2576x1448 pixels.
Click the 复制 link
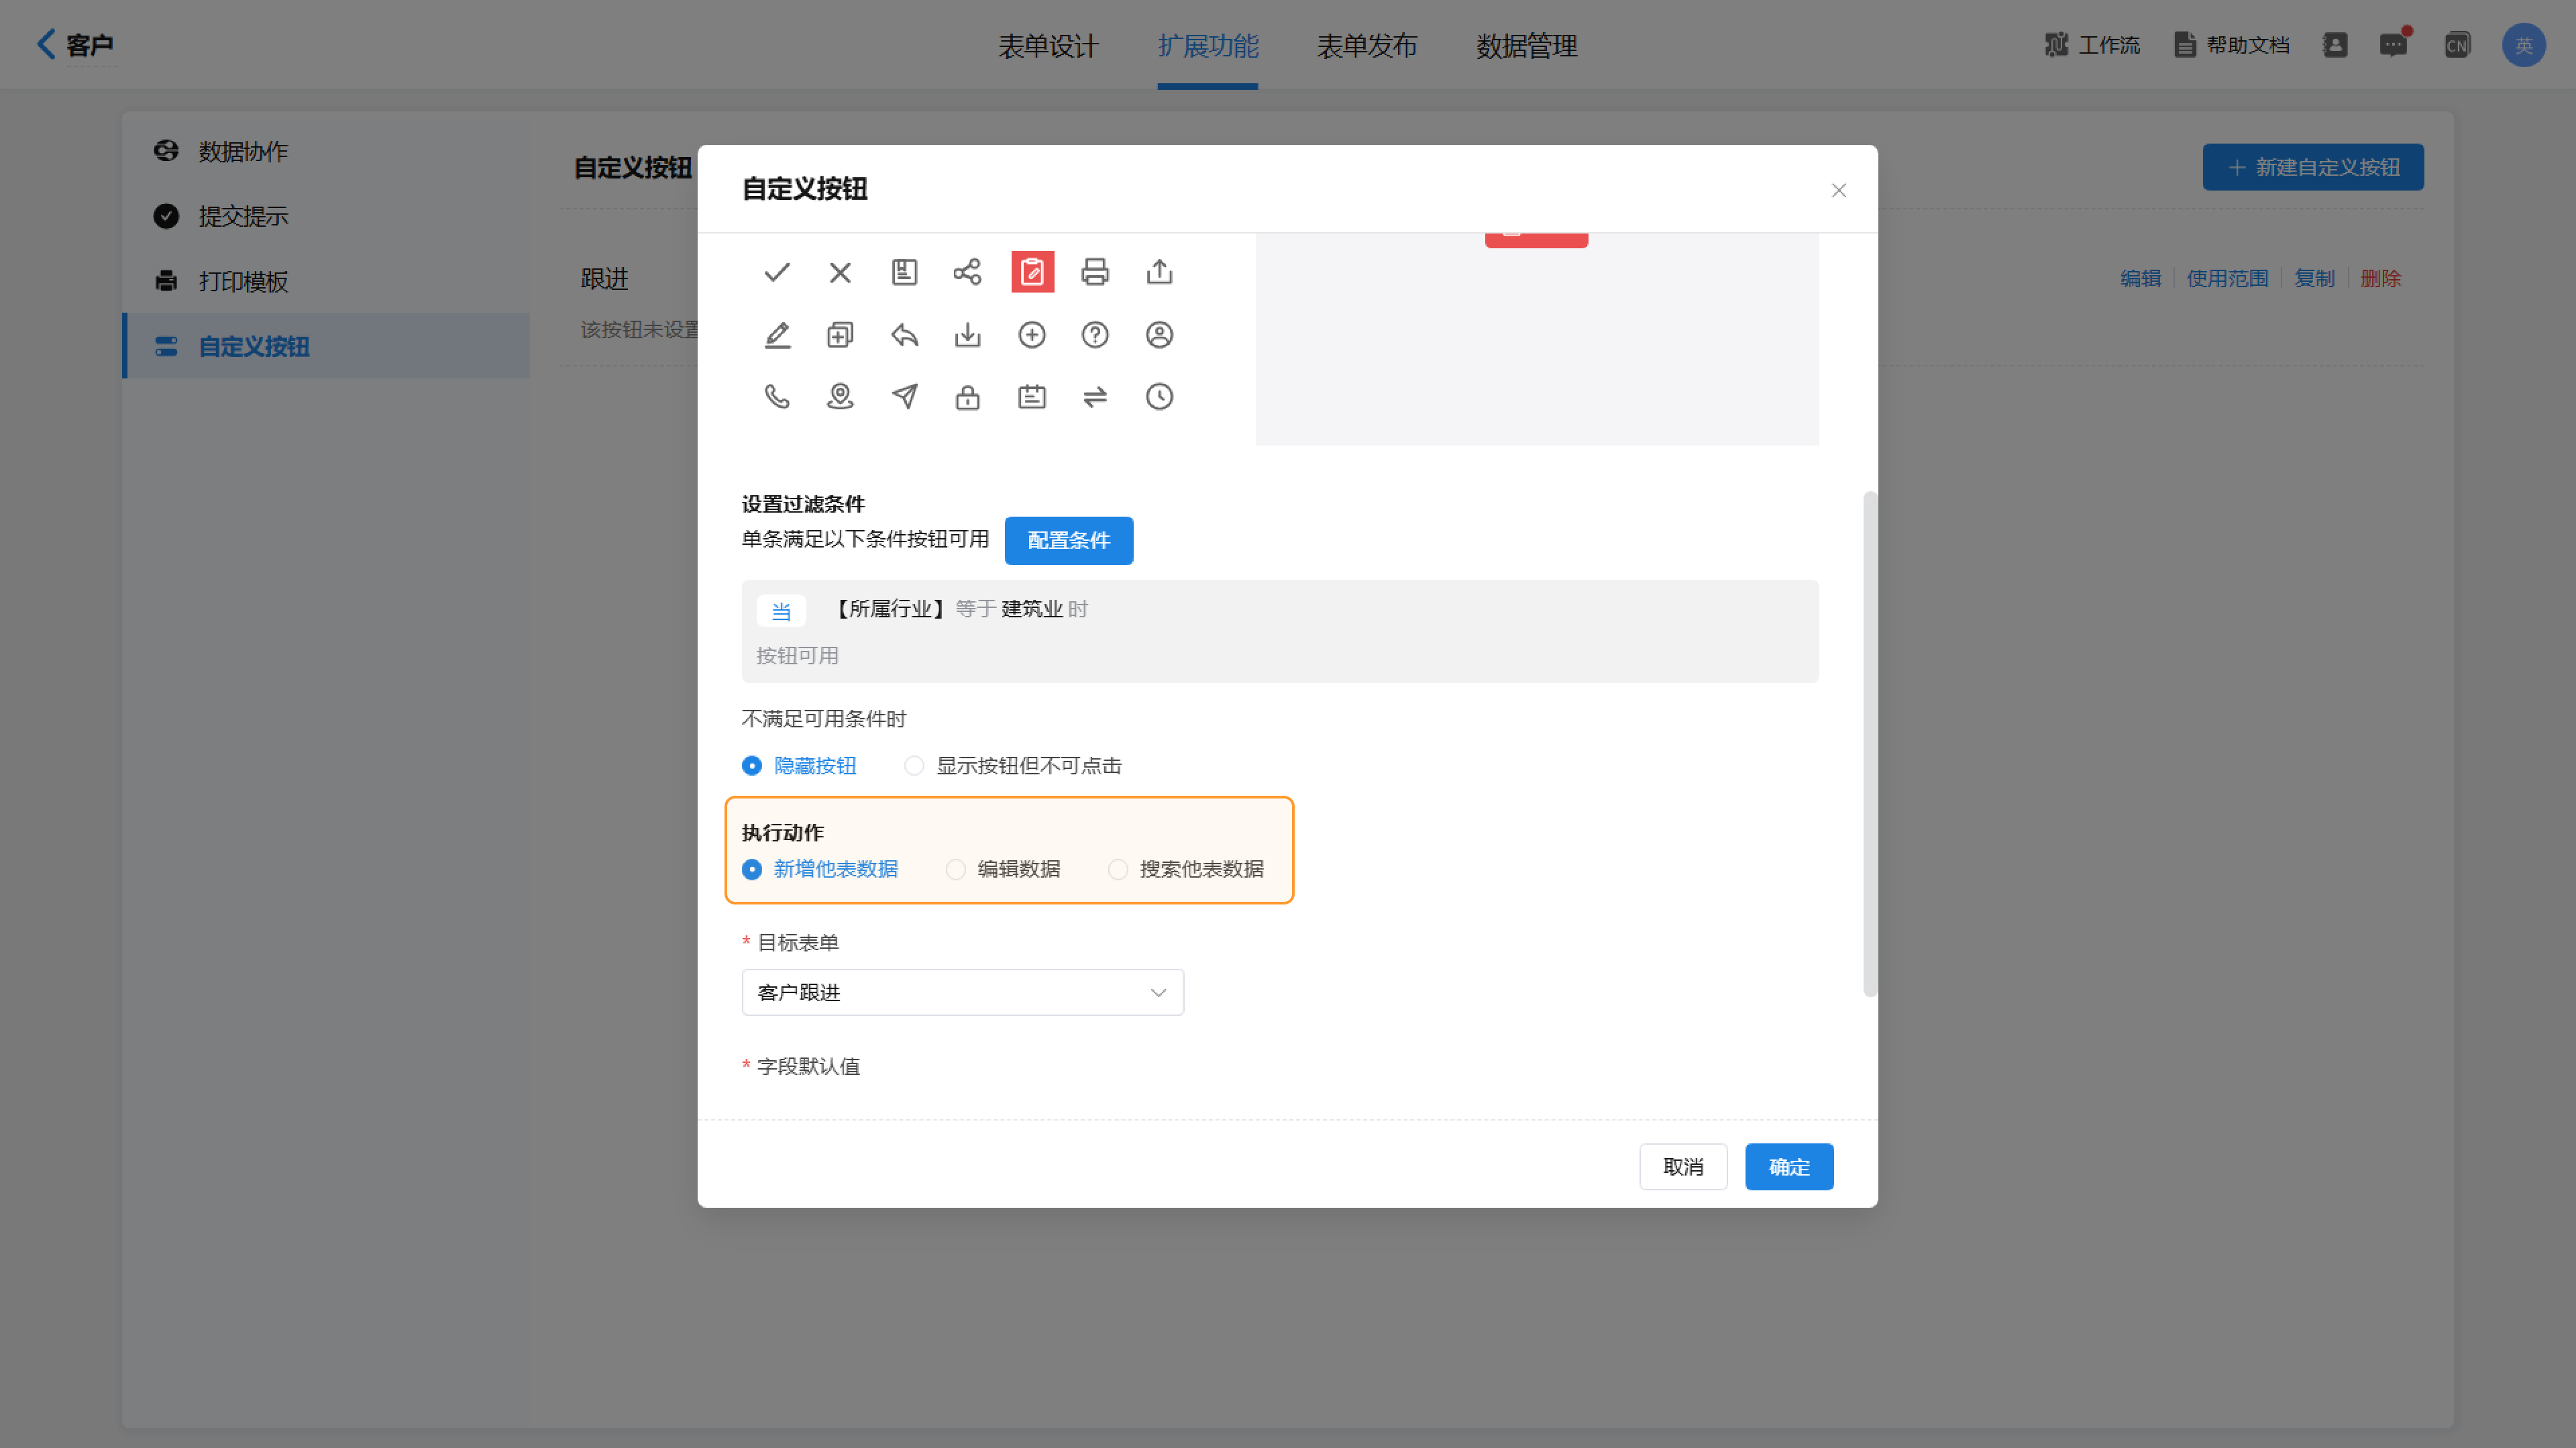click(2314, 278)
